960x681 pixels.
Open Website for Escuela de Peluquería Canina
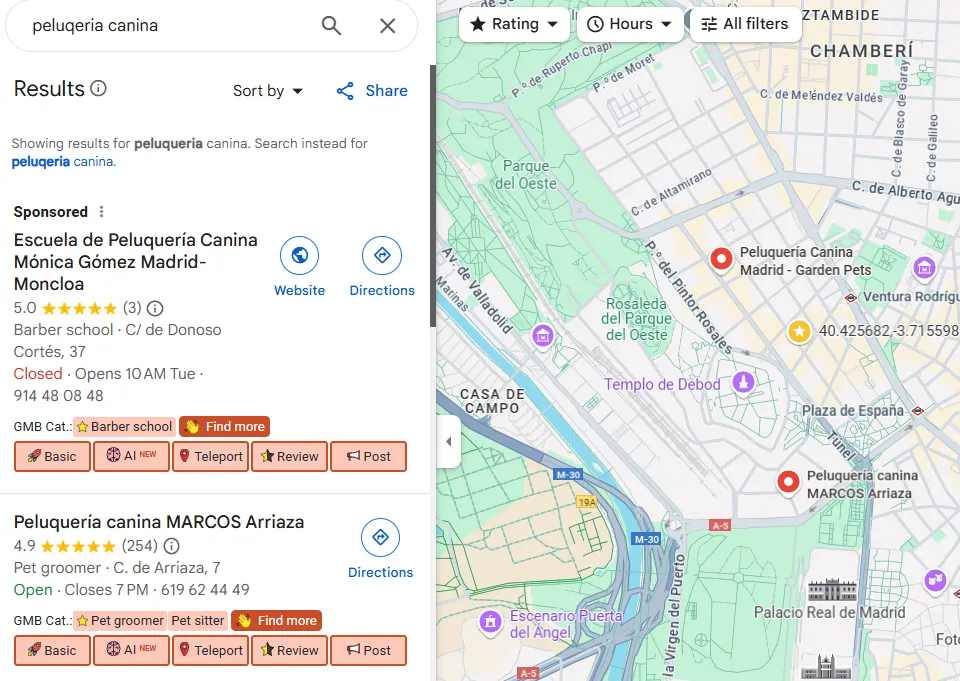pyautogui.click(x=299, y=267)
